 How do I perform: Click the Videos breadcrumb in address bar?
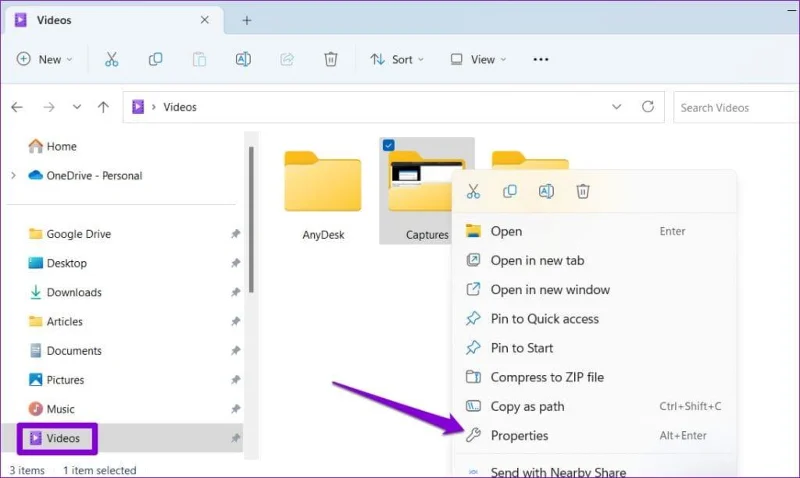click(180, 107)
